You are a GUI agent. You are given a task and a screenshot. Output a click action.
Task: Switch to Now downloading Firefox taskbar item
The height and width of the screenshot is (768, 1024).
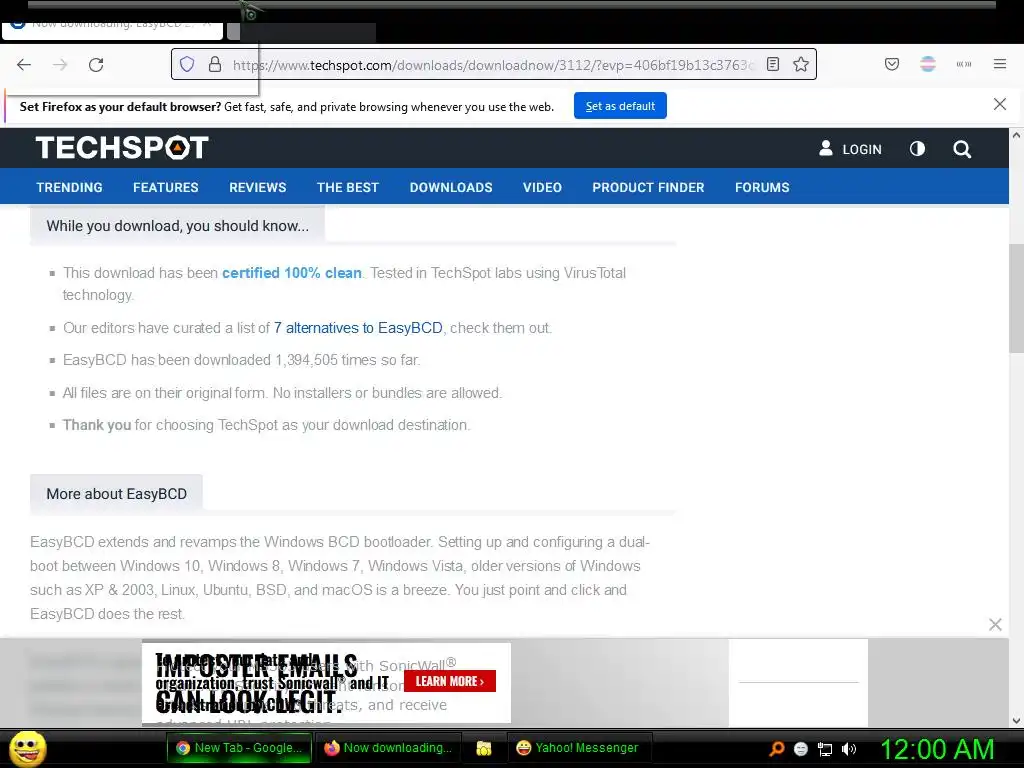(388, 748)
